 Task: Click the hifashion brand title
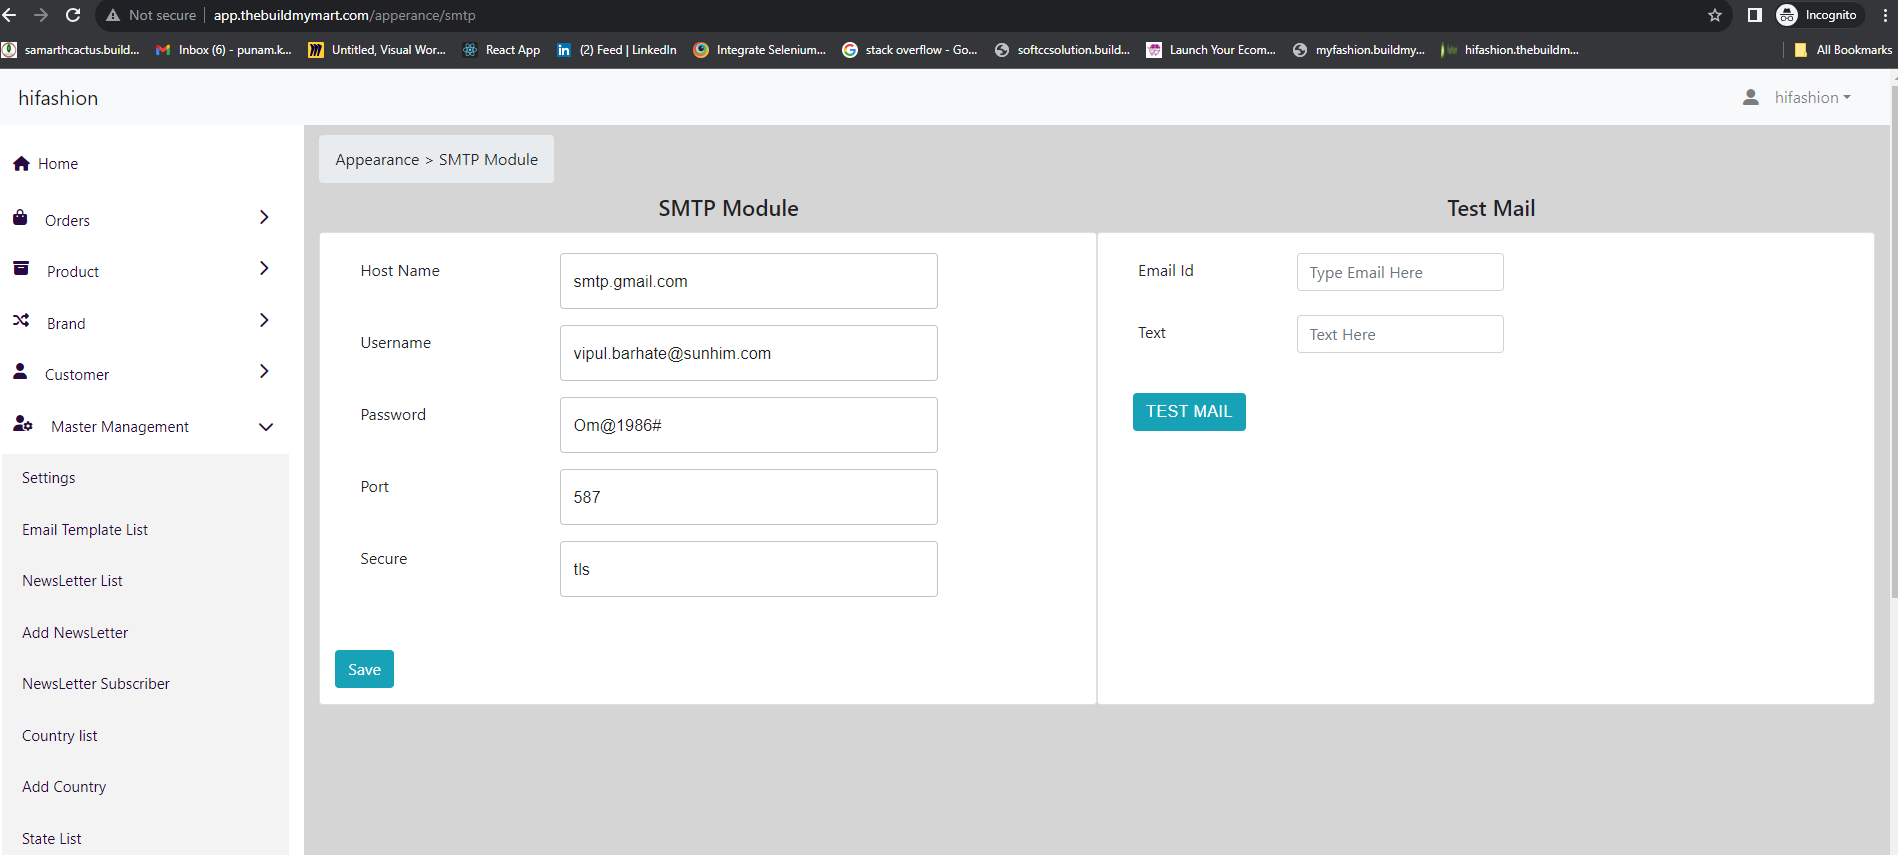(58, 98)
